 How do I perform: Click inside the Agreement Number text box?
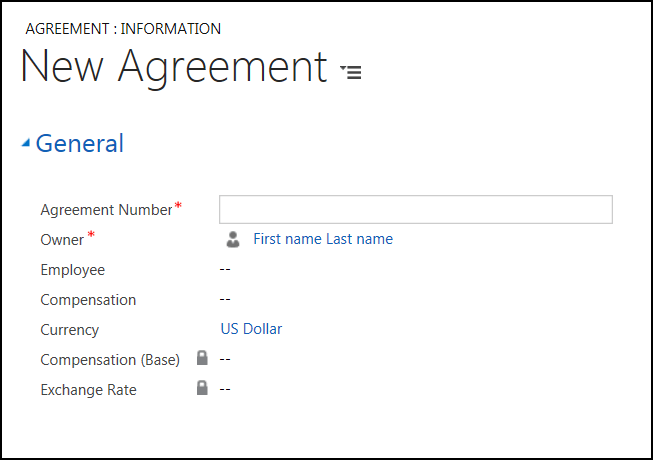pyautogui.click(x=415, y=209)
